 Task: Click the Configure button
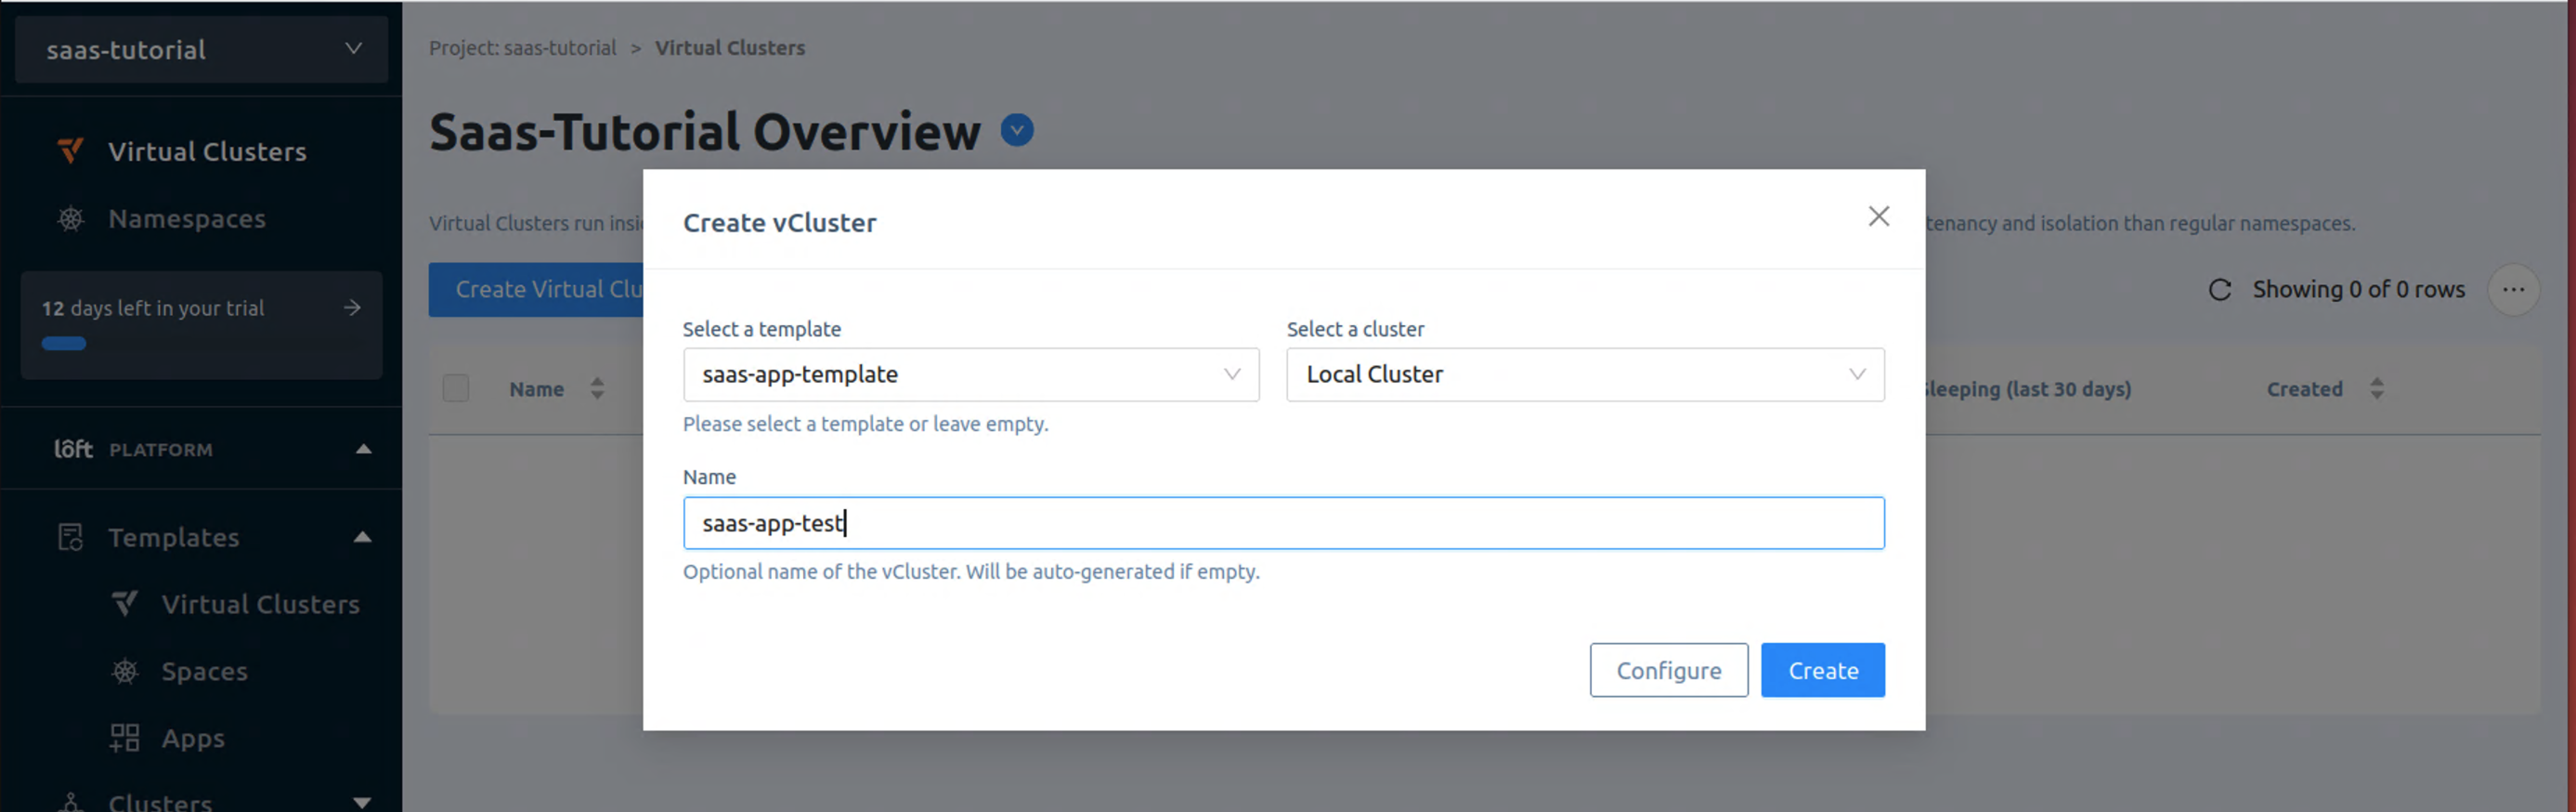pyautogui.click(x=1668, y=670)
